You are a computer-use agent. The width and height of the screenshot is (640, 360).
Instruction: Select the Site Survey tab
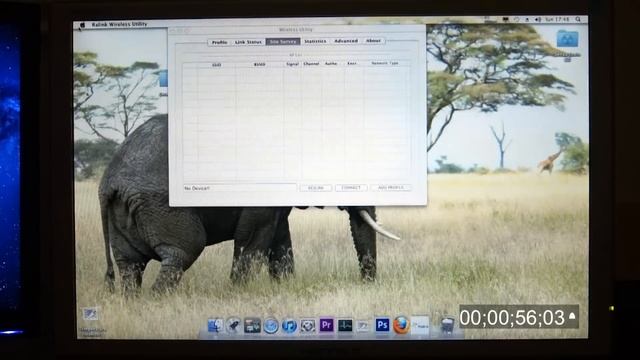tap(283, 42)
